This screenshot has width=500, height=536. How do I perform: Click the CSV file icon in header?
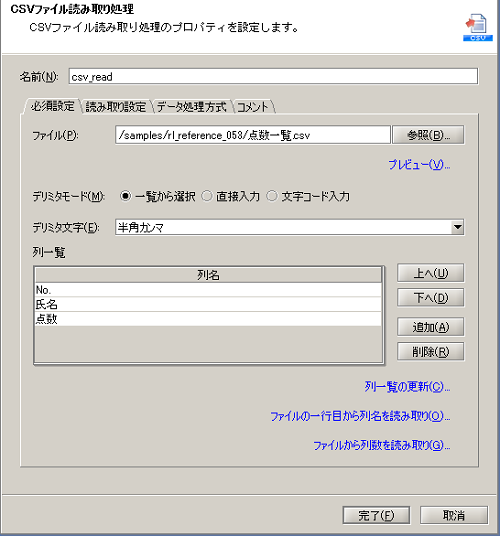(x=478, y=27)
